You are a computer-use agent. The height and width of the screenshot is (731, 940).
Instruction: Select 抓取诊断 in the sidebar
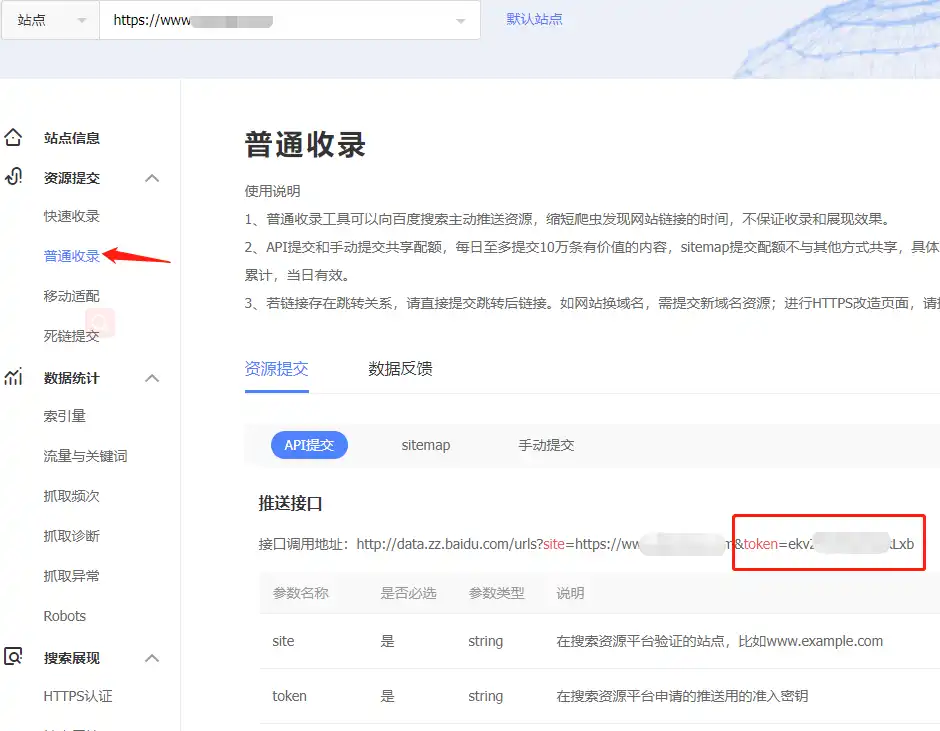click(71, 536)
